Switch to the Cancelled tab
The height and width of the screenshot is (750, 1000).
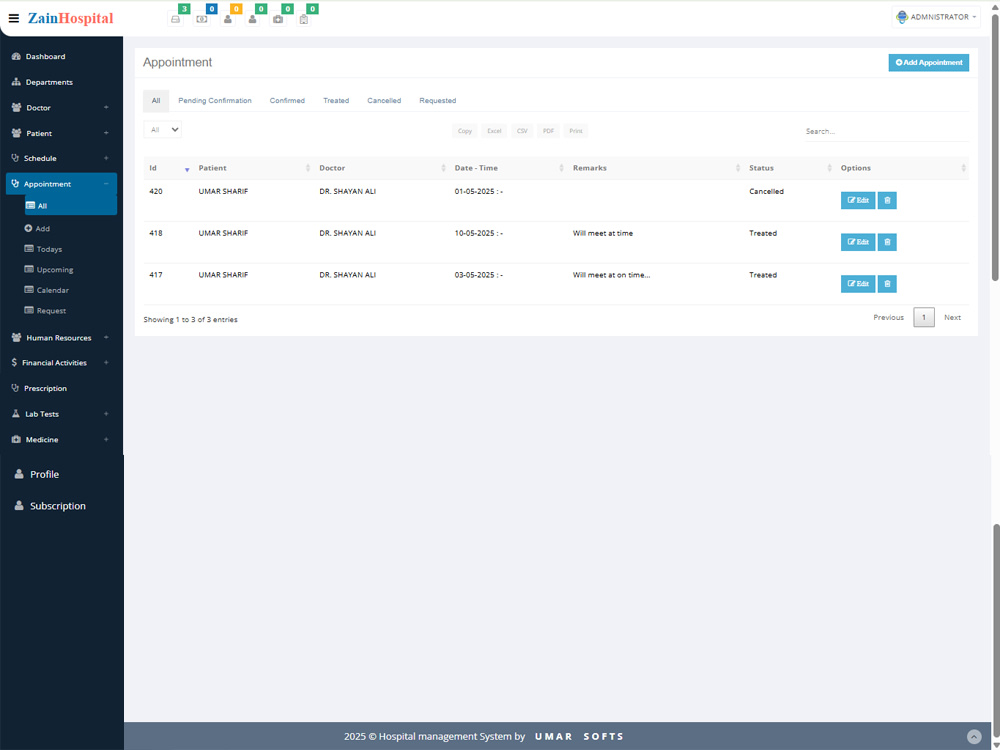click(384, 101)
